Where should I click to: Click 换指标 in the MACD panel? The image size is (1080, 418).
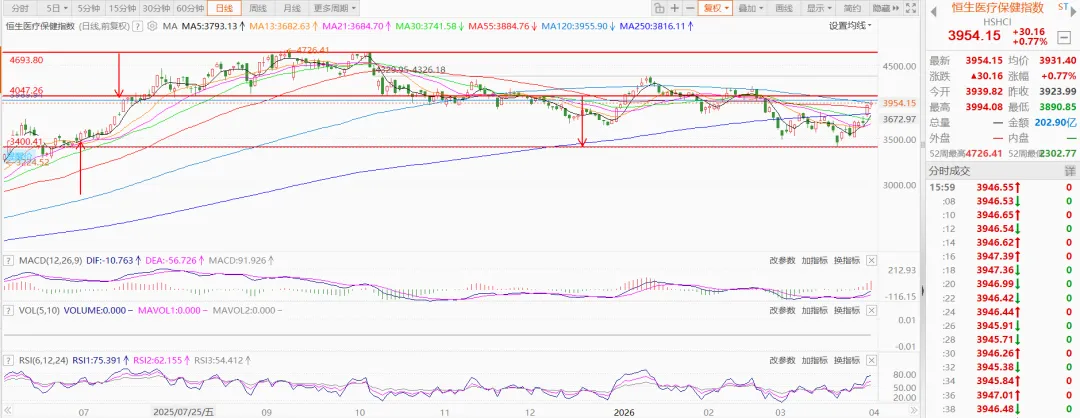847,260
